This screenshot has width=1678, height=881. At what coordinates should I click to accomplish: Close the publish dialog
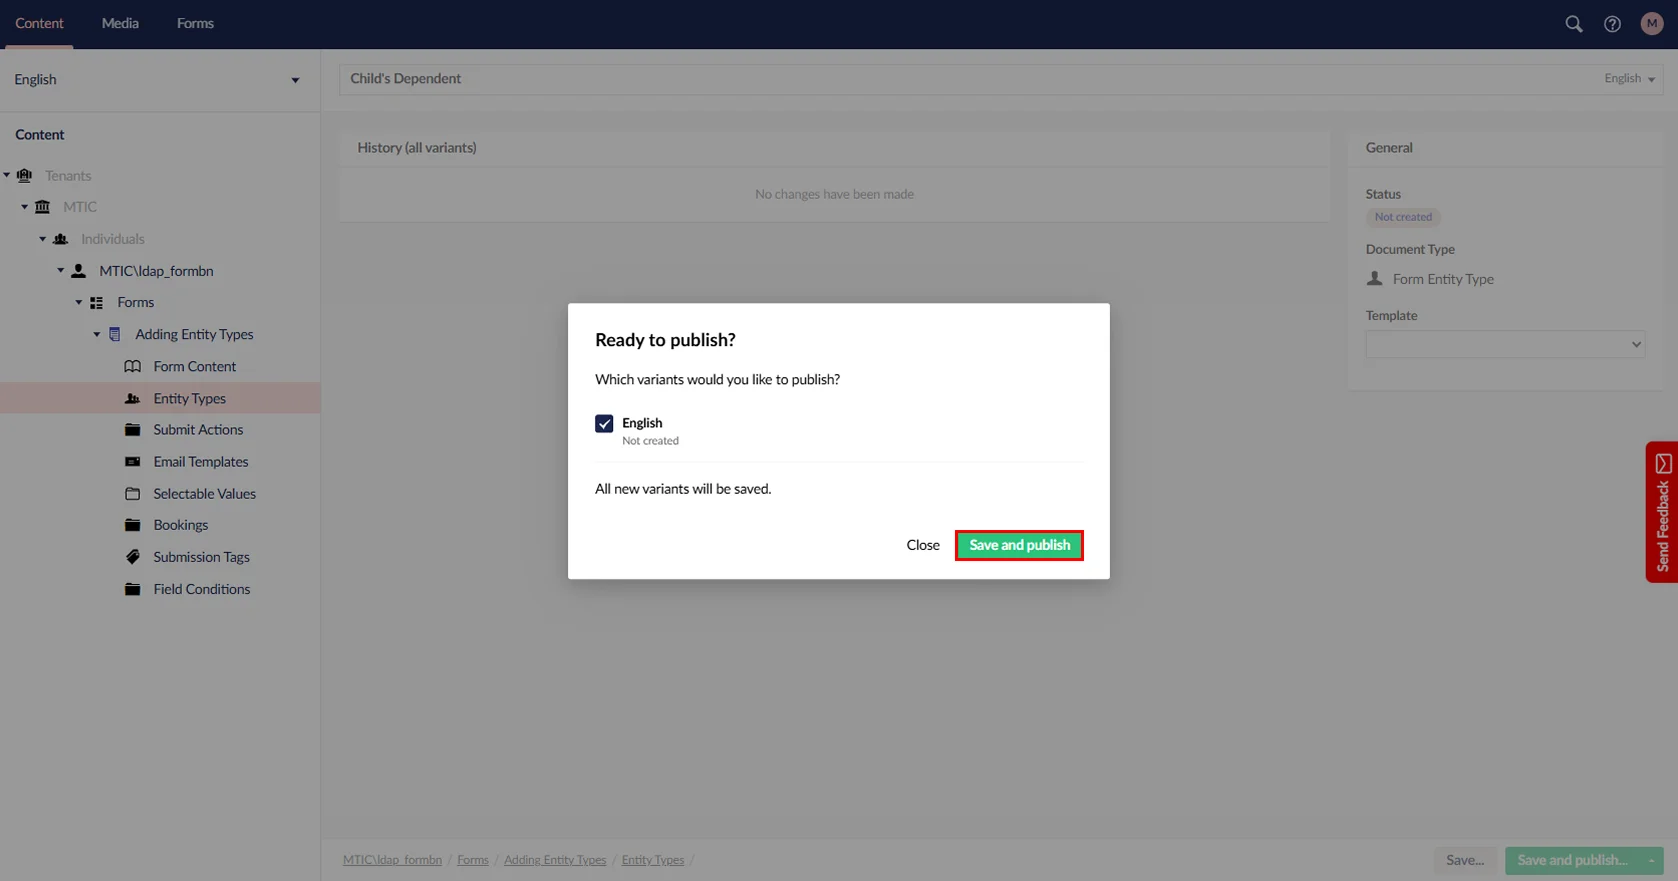(x=922, y=545)
